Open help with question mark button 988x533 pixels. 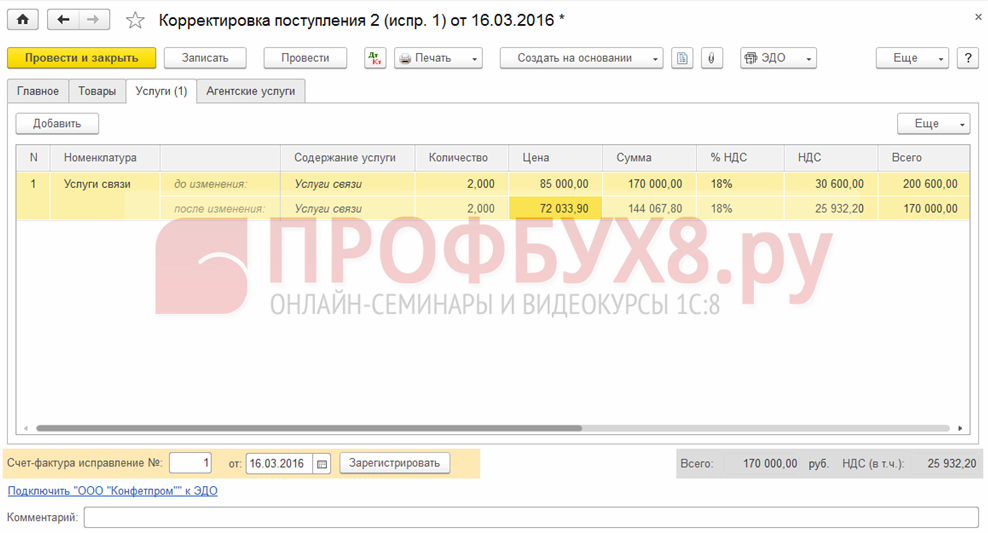point(967,58)
